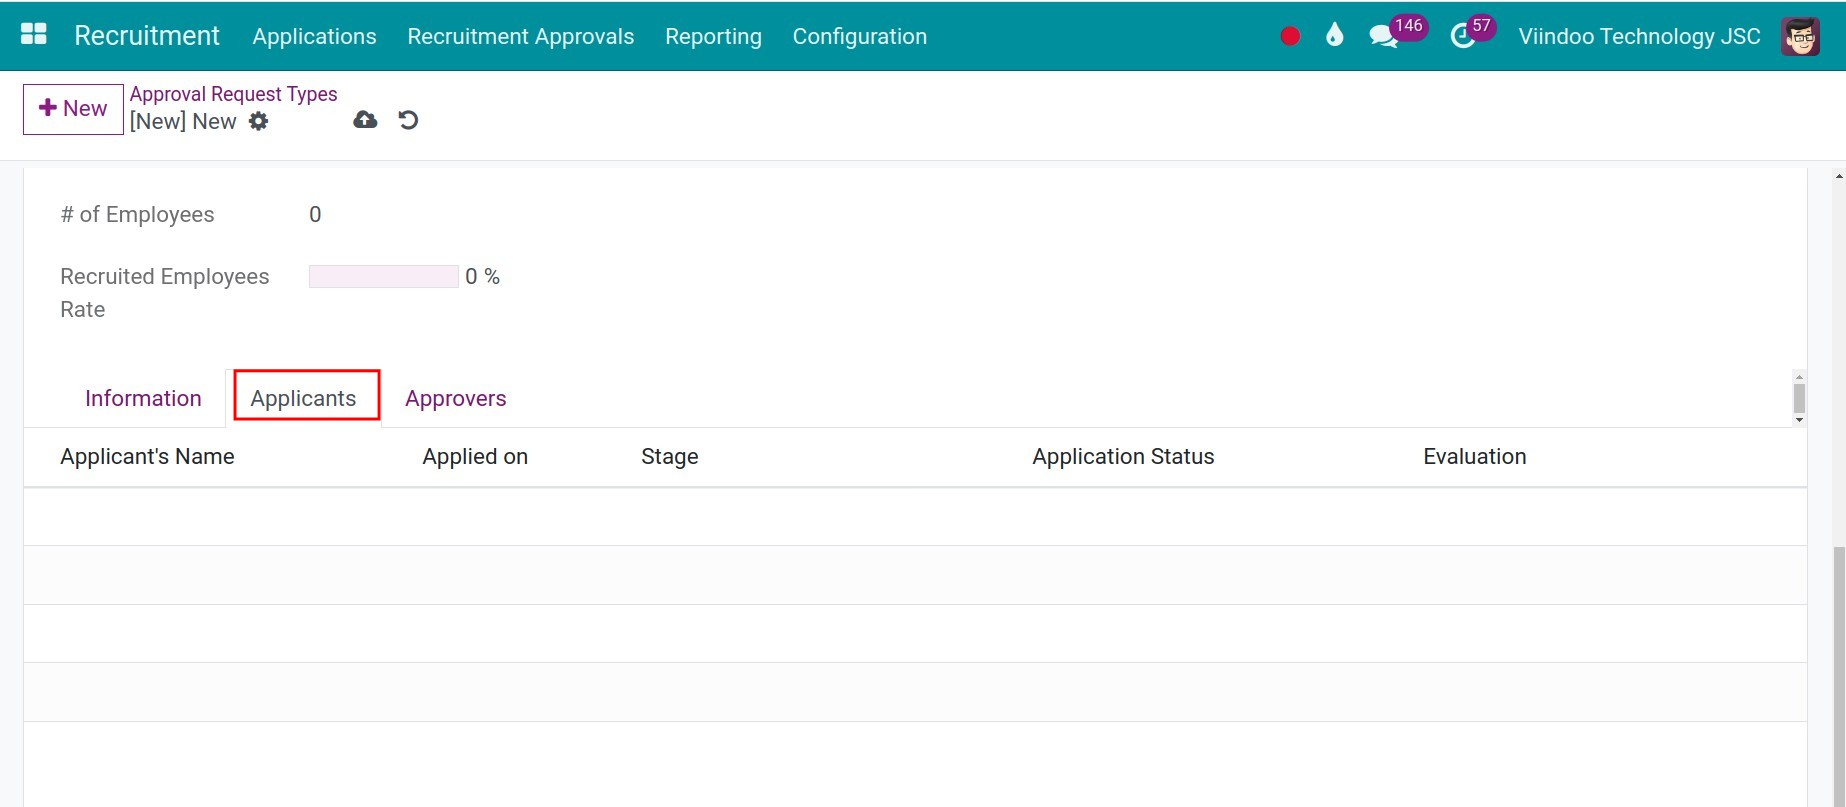Image resolution: width=1846 pixels, height=807 pixels.
Task: Click the tab bar scrollbar down arrow
Action: 1799,420
